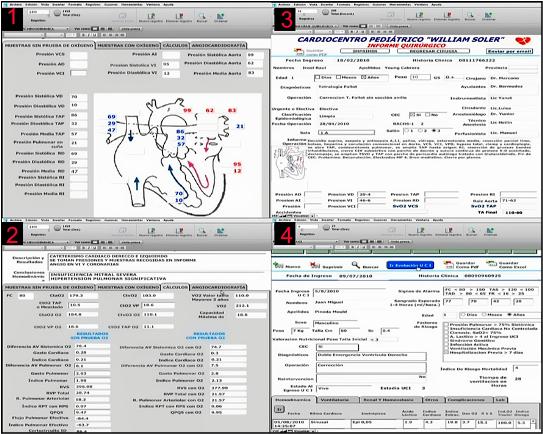Click the Ir button under Hemodinamia tab

(x=279, y=409)
